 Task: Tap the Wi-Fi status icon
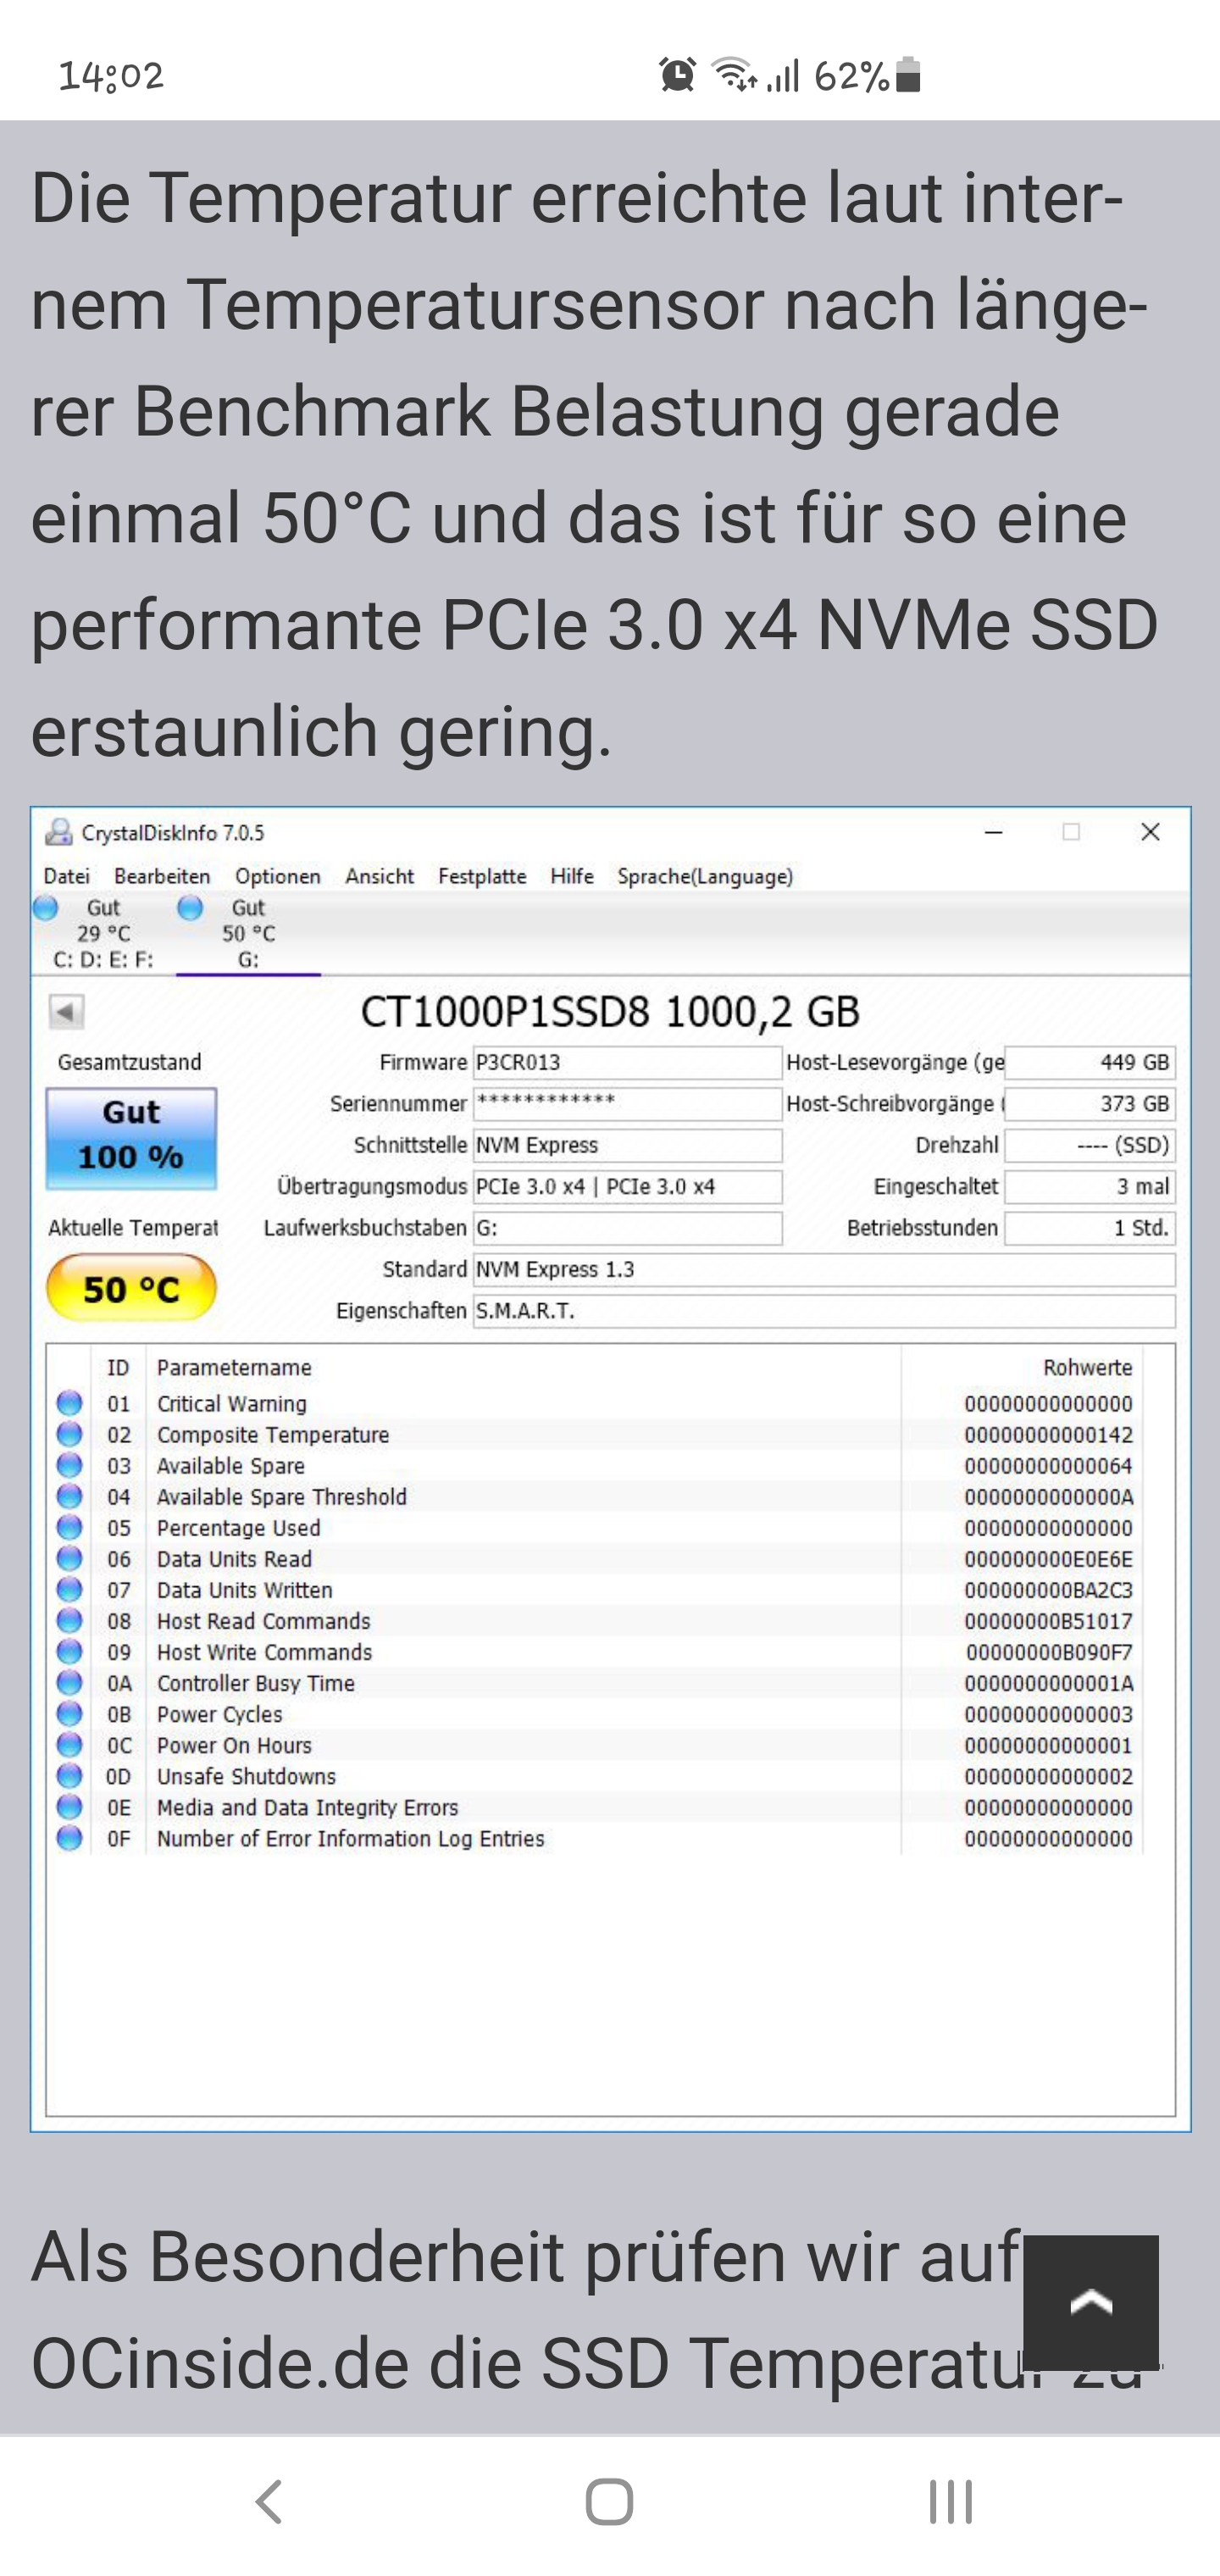pos(733,74)
